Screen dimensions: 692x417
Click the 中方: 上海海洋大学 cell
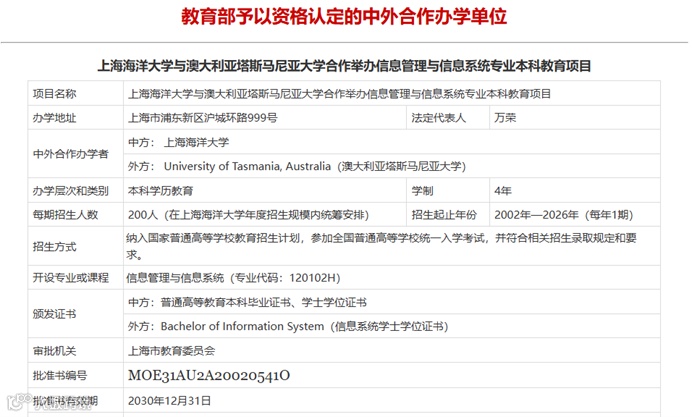coord(392,142)
